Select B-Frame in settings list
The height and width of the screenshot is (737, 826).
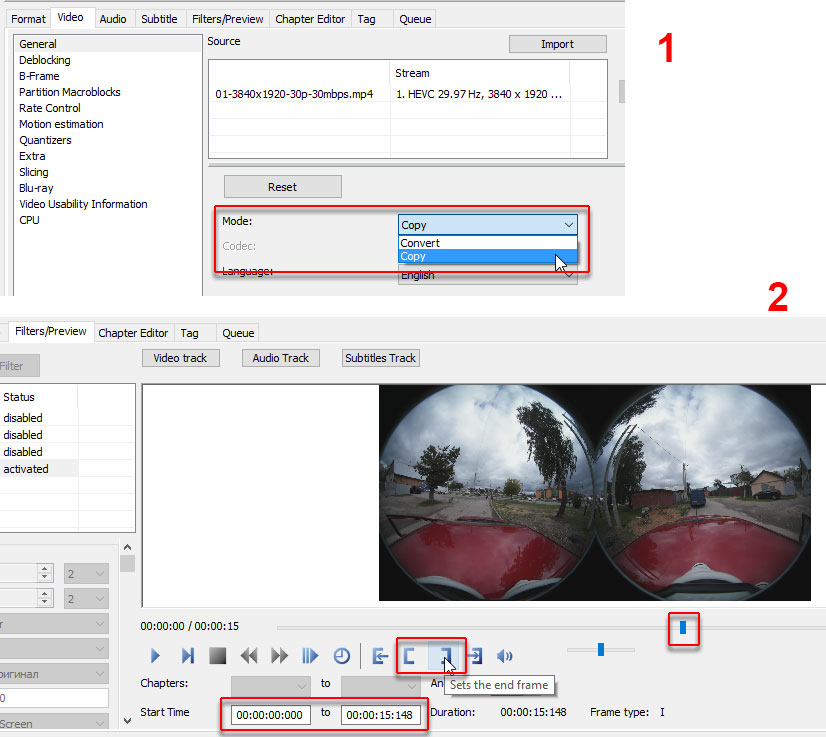[x=107, y=76]
